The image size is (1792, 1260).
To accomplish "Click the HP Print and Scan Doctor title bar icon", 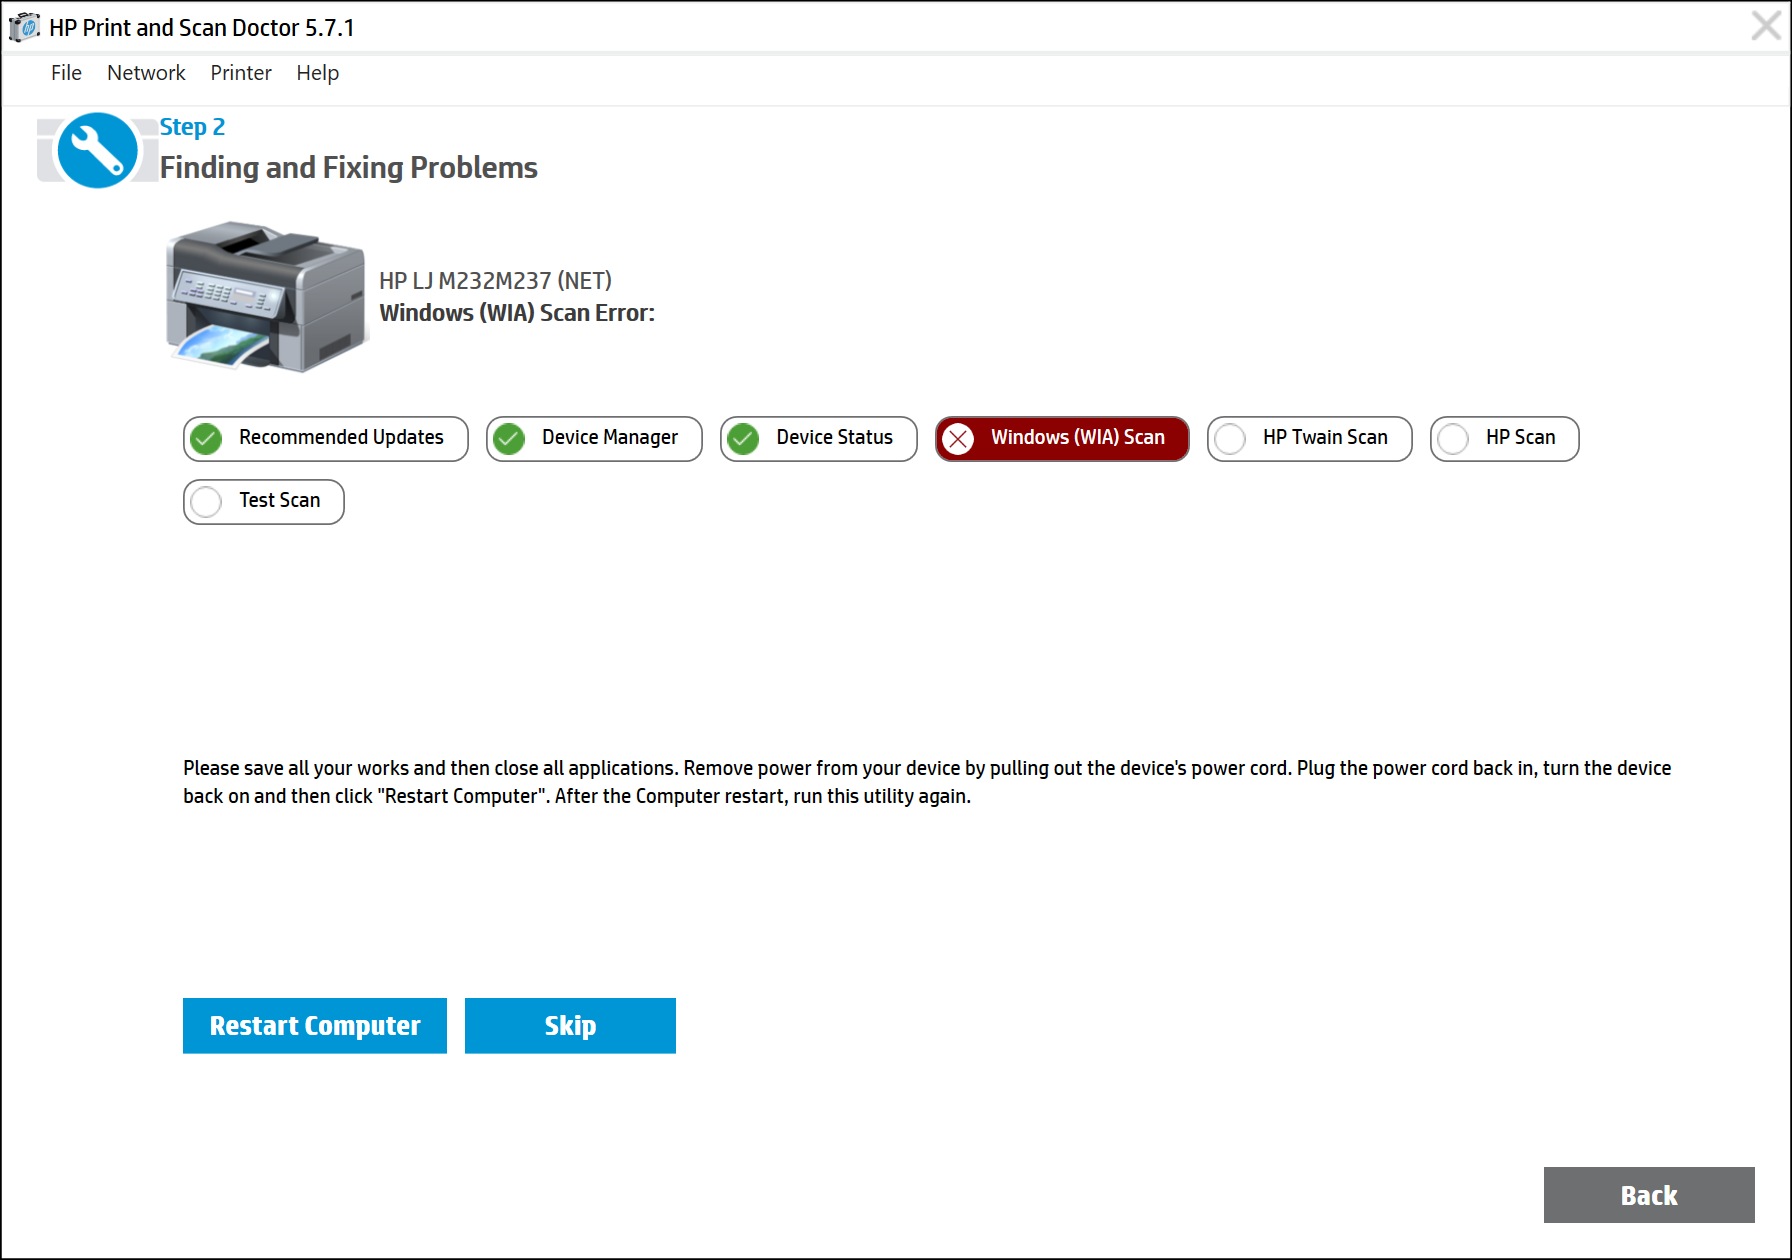I will [x=25, y=26].
